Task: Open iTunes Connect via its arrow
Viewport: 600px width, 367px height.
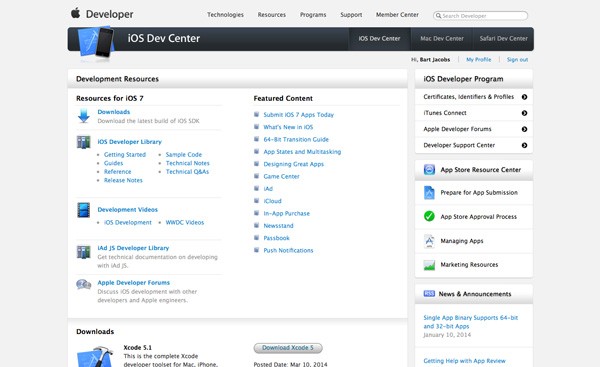Action: pos(524,113)
